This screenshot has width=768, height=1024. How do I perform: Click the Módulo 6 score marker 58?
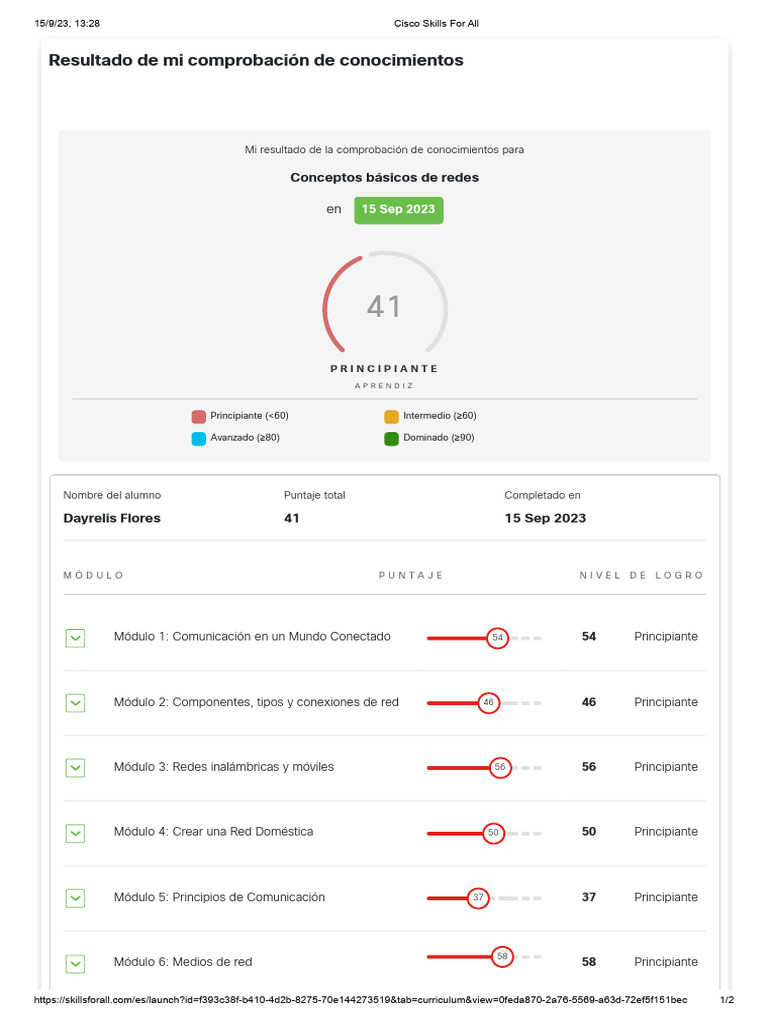pyautogui.click(x=502, y=957)
